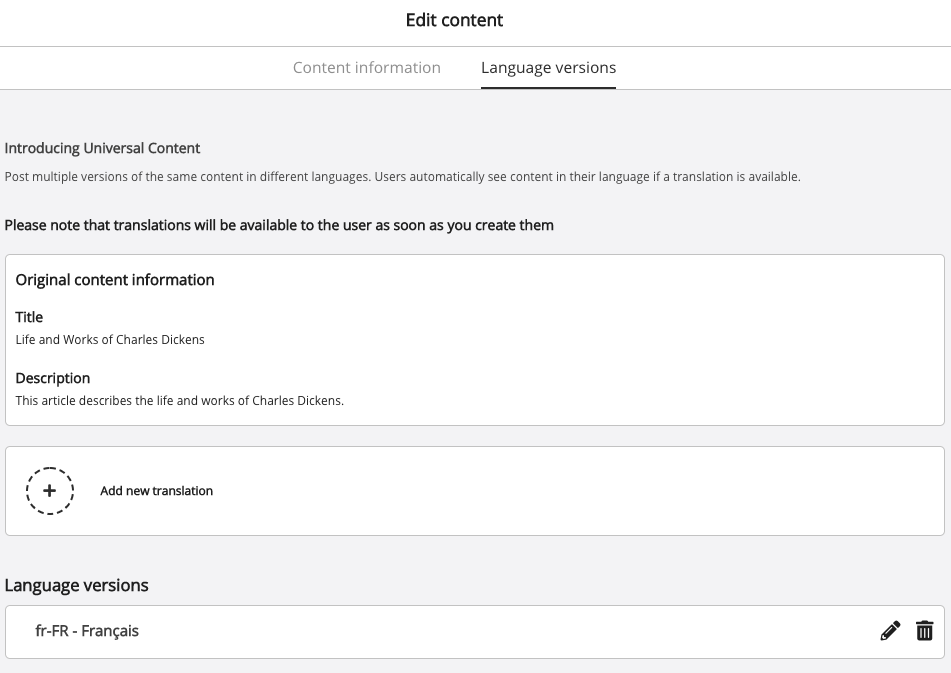Screen dimensions: 951x673
Task: Click the "Introducing Universal Content" heading
Action: coord(102,148)
